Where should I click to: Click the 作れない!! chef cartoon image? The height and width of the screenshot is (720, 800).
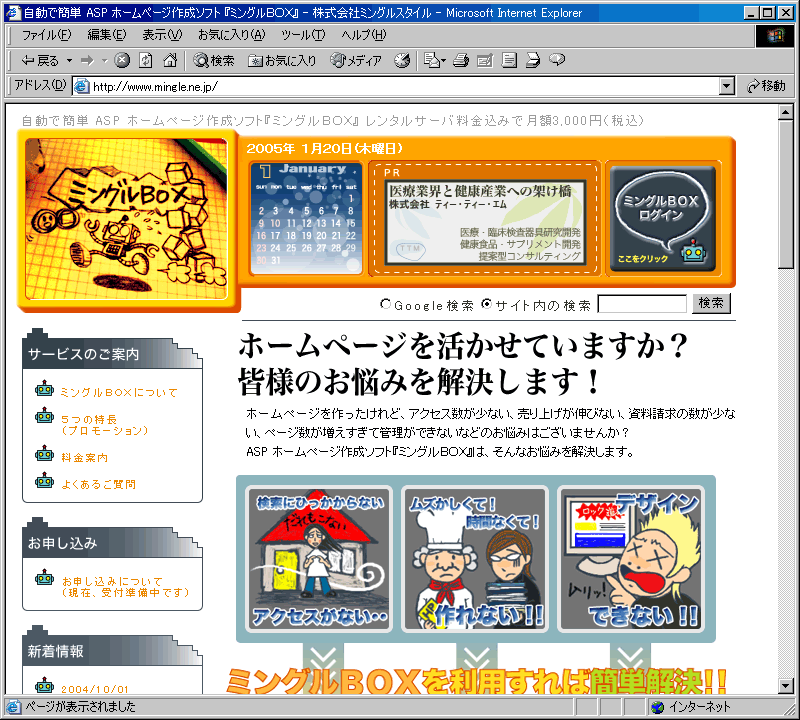(475, 559)
